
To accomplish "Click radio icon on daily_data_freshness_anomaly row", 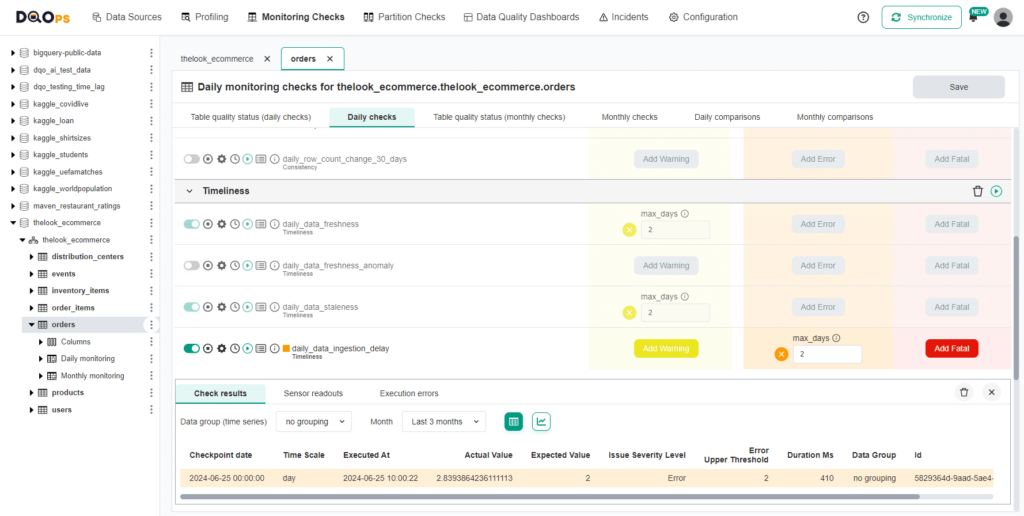I will coord(208,266).
